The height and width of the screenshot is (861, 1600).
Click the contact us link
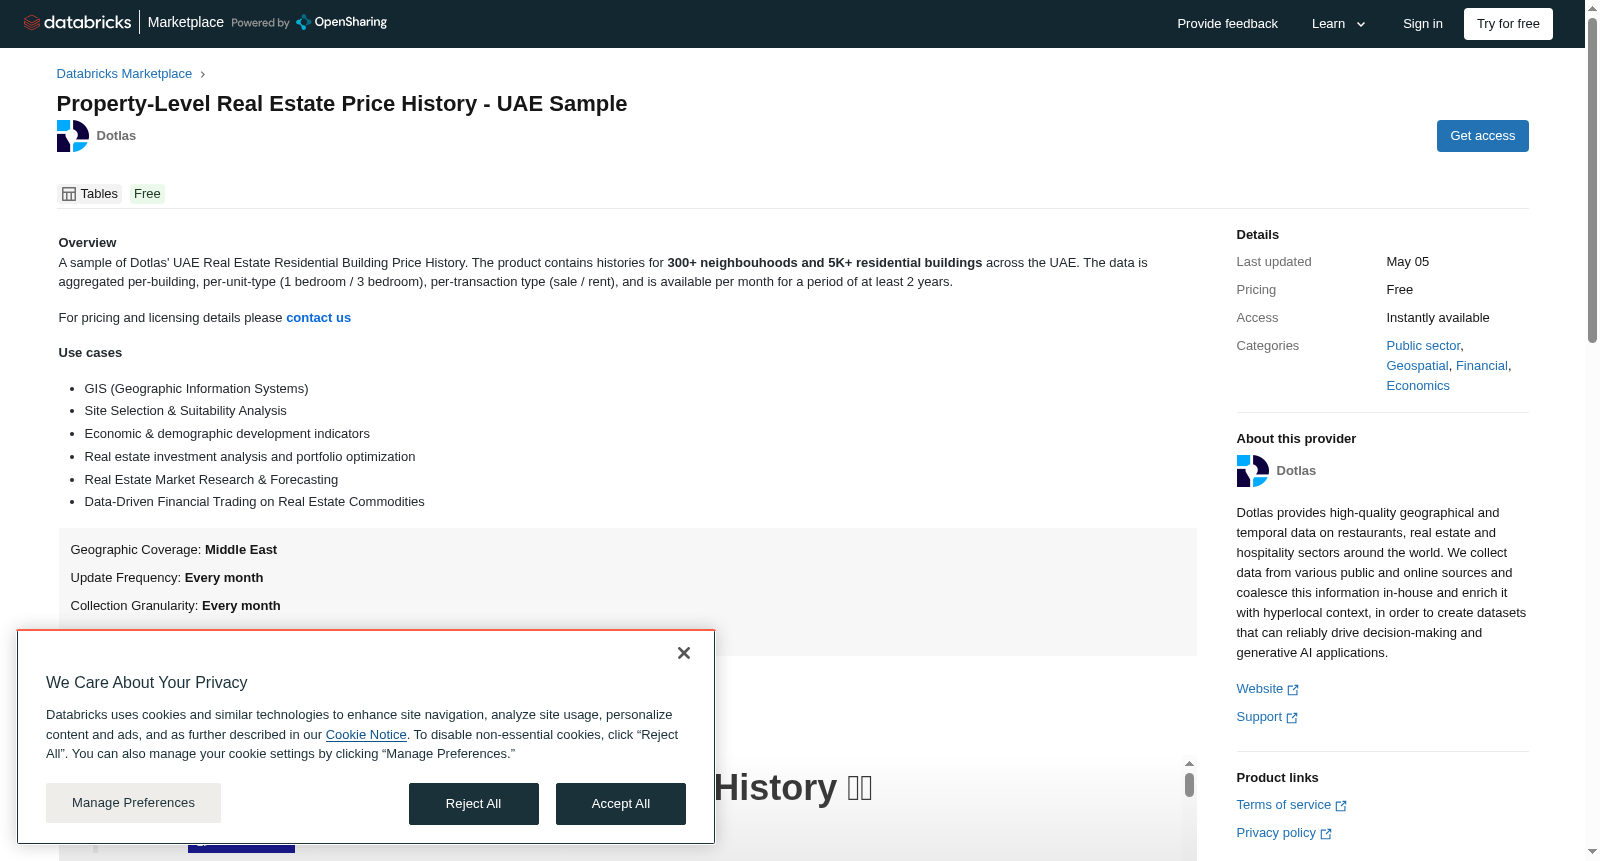pos(318,318)
